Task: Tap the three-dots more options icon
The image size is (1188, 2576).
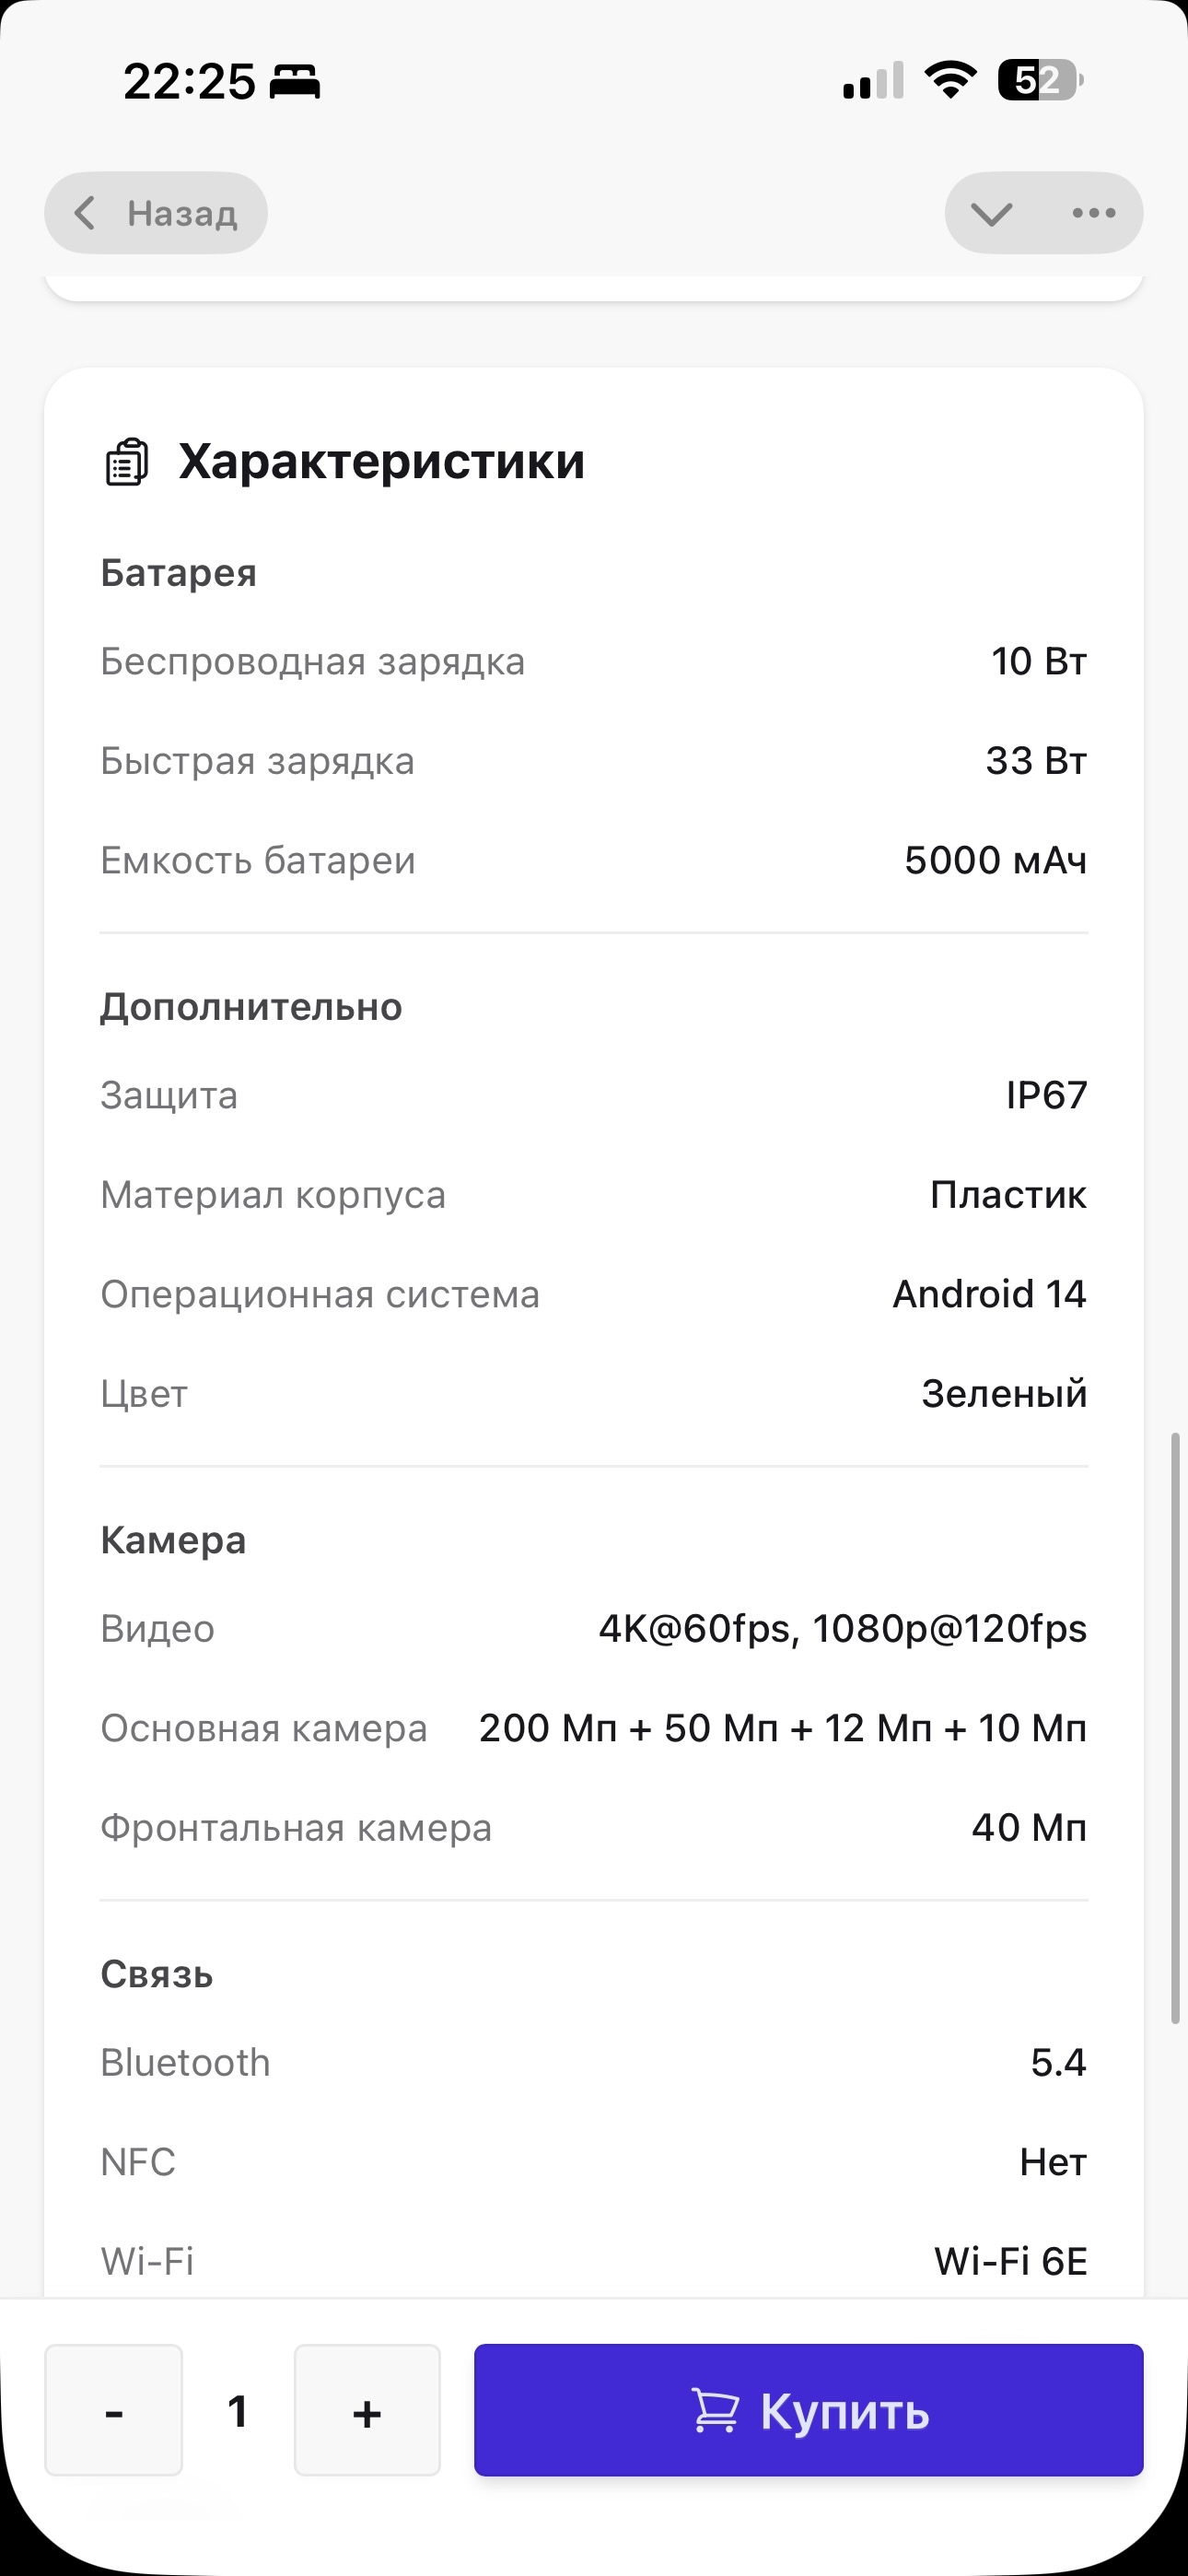Action: tap(1093, 213)
